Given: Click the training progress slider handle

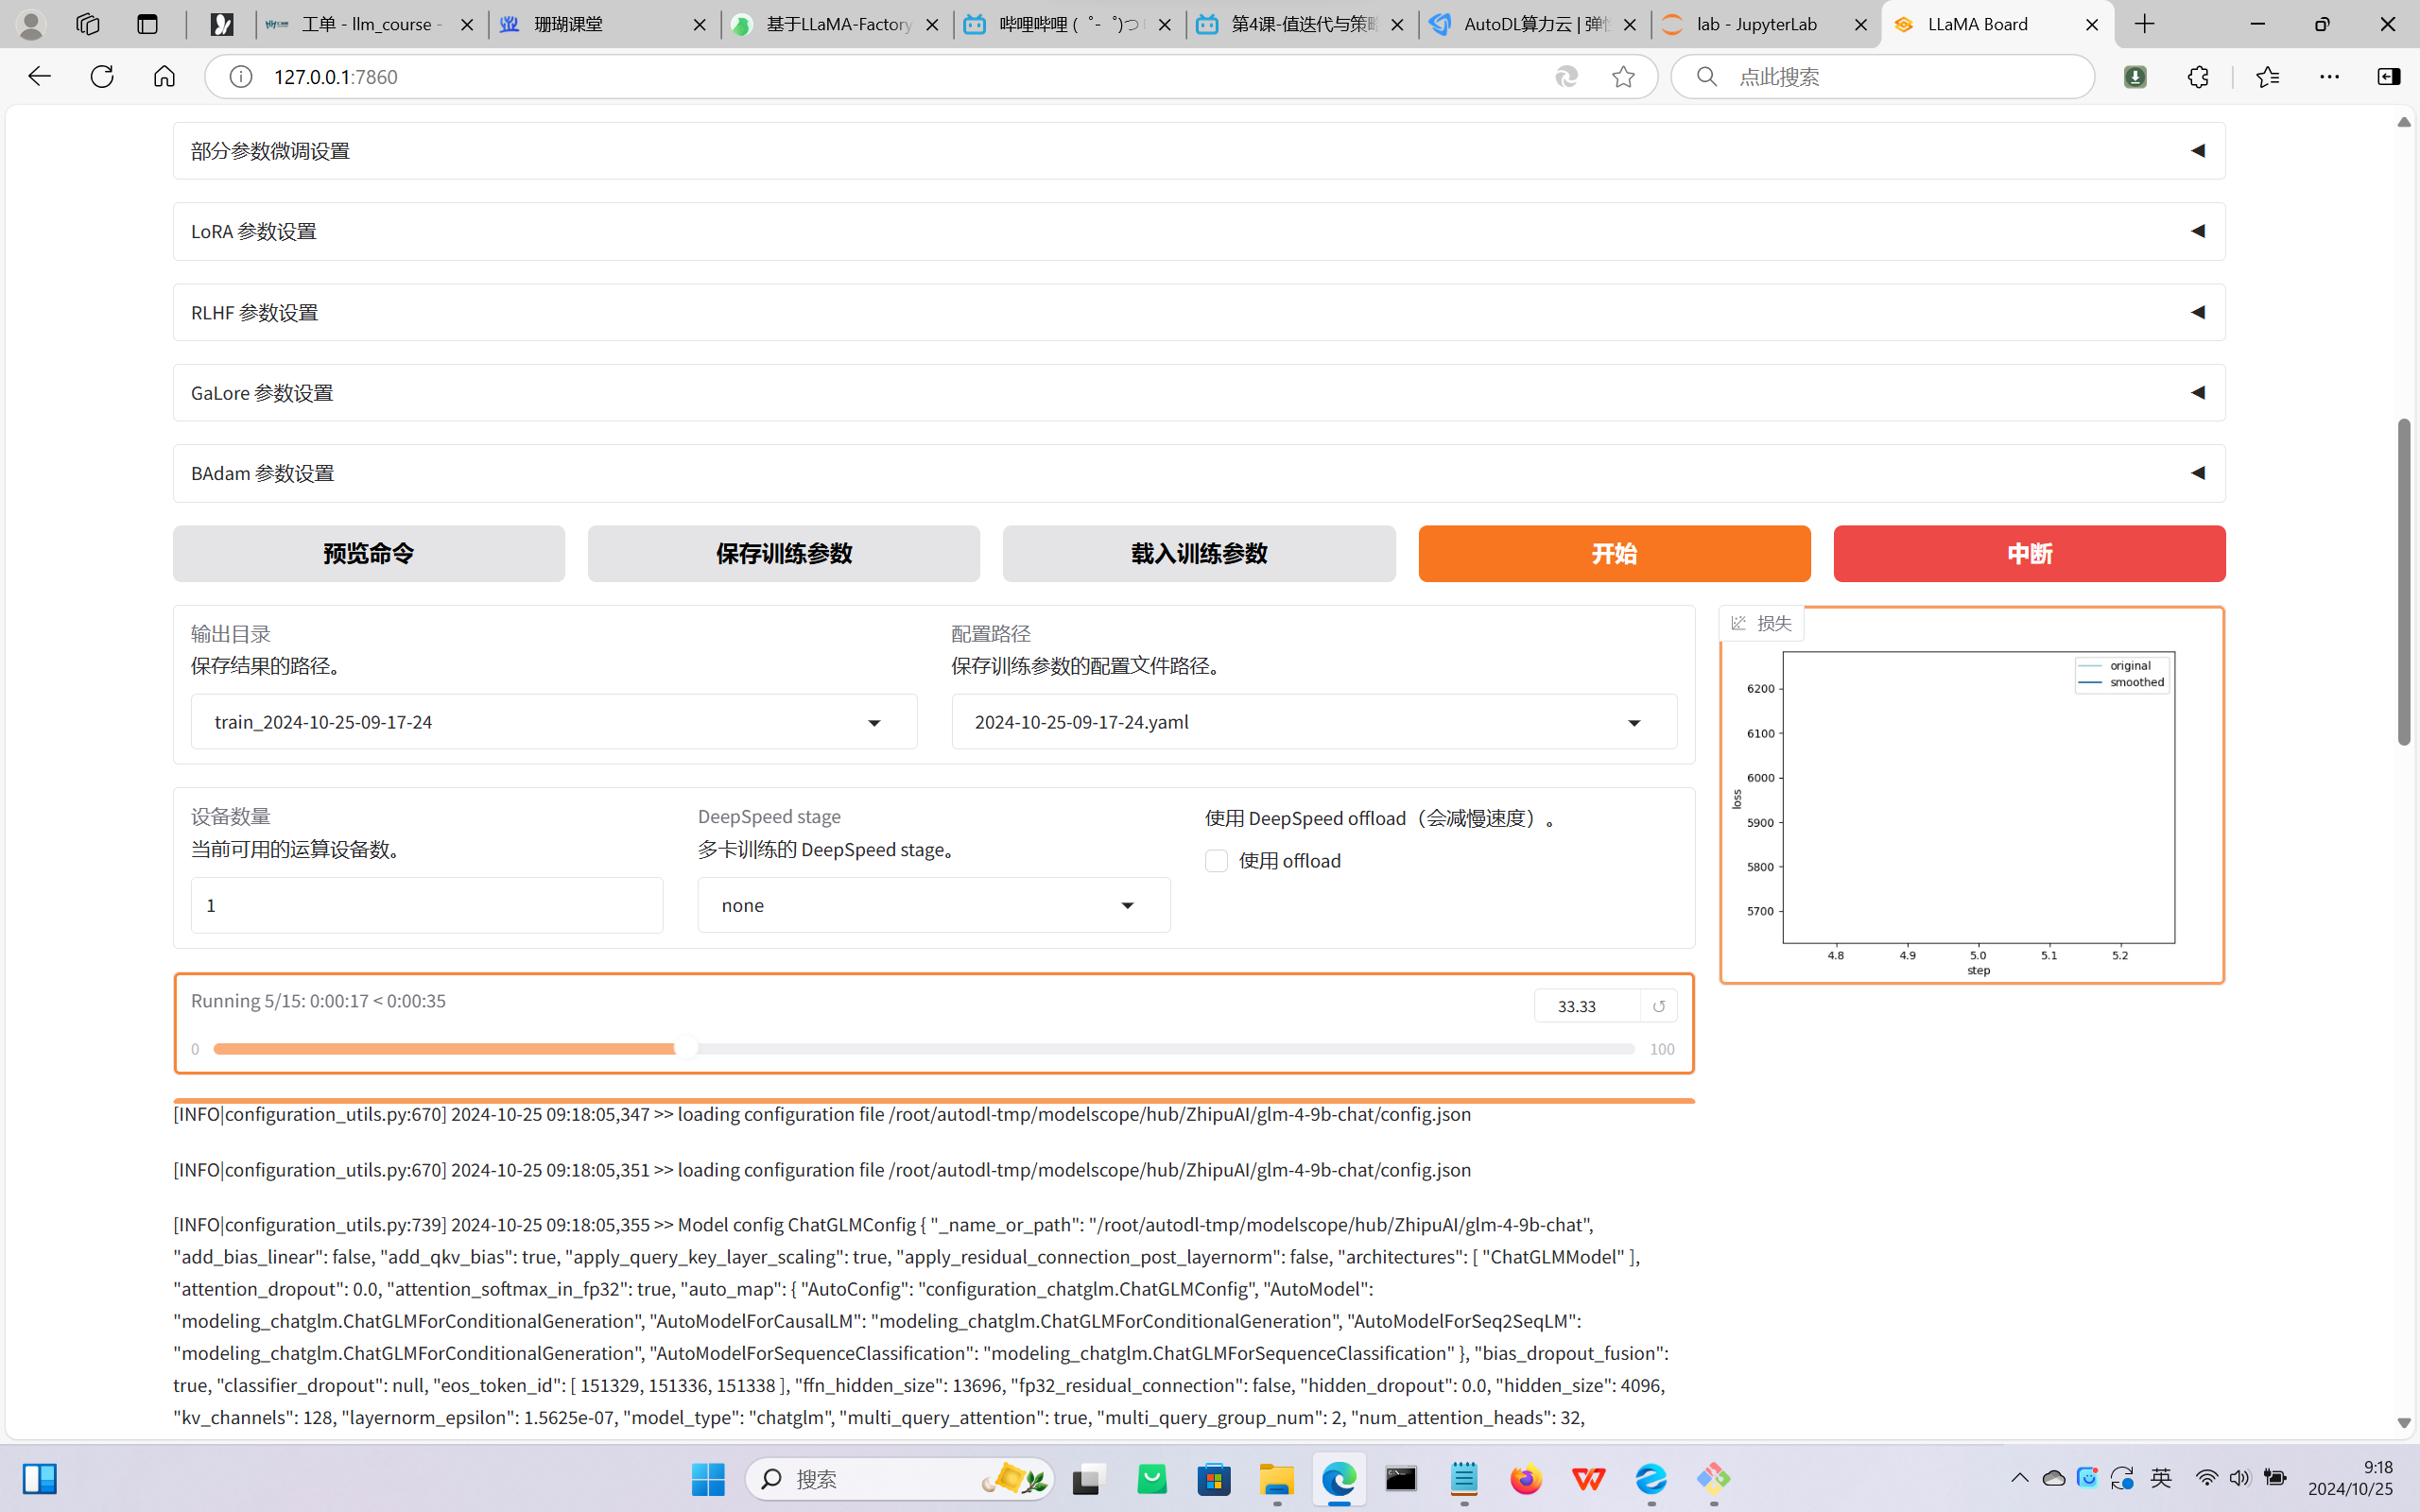Looking at the screenshot, I should 686,1048.
